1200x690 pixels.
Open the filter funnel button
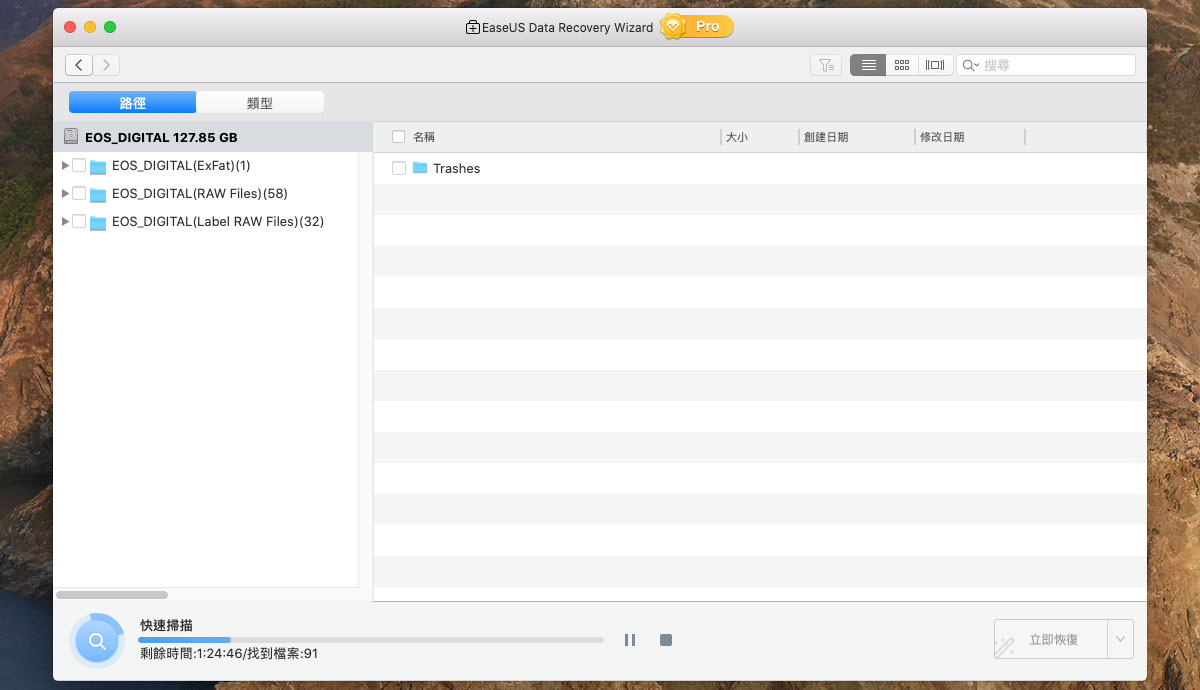click(x=826, y=65)
